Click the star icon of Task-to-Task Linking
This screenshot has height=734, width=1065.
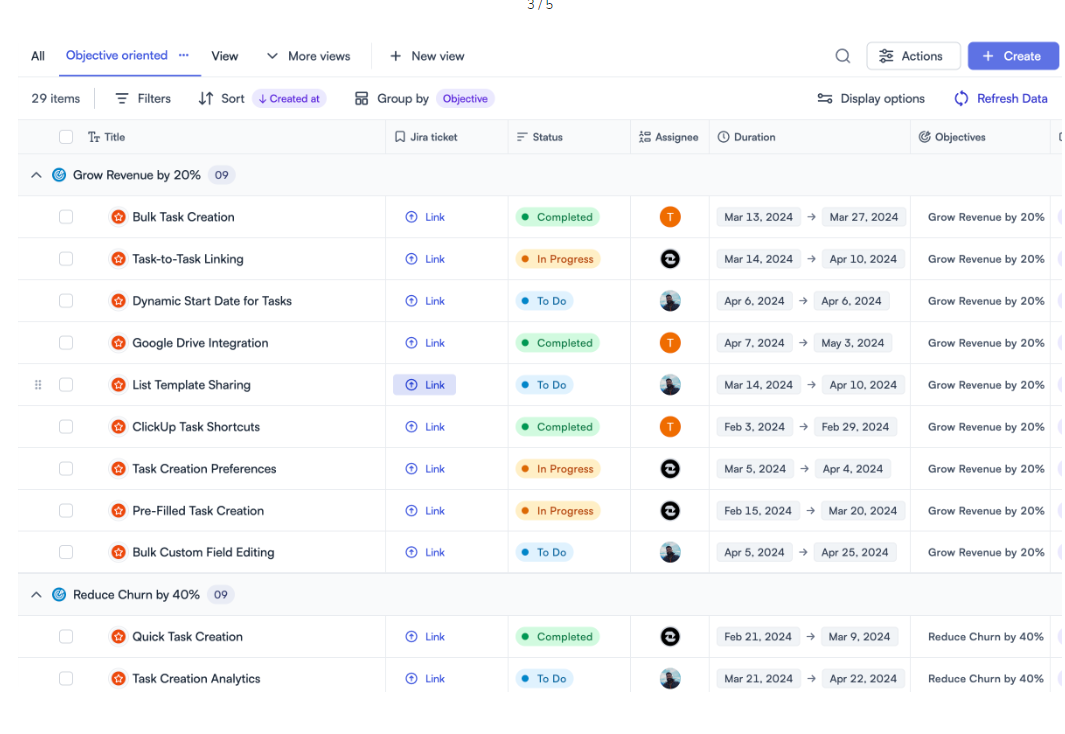(118, 259)
